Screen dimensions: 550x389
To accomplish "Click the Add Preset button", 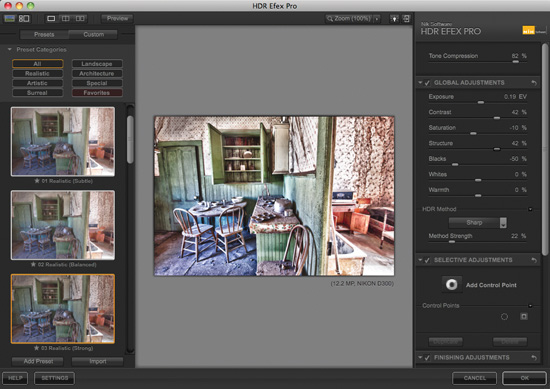I will tap(38, 361).
